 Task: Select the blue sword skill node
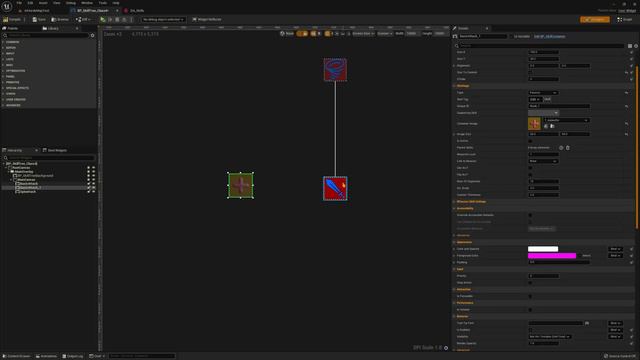[335, 188]
